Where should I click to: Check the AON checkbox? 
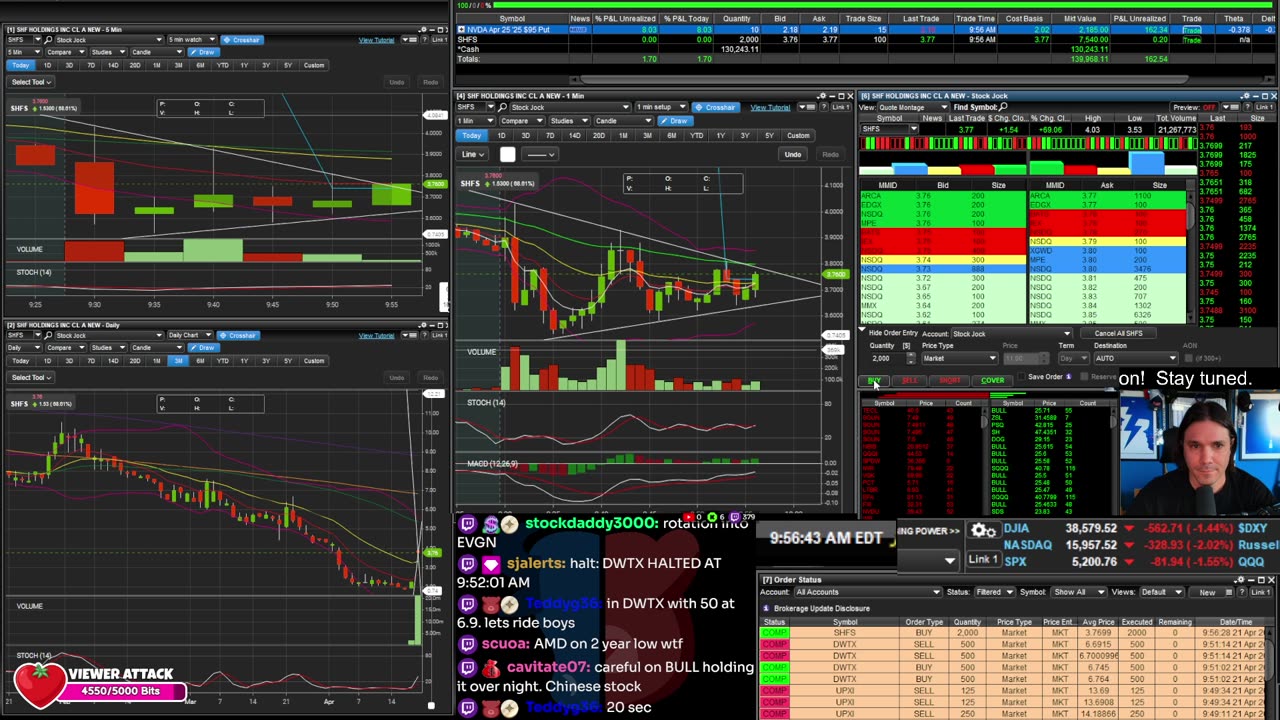click(1189, 356)
